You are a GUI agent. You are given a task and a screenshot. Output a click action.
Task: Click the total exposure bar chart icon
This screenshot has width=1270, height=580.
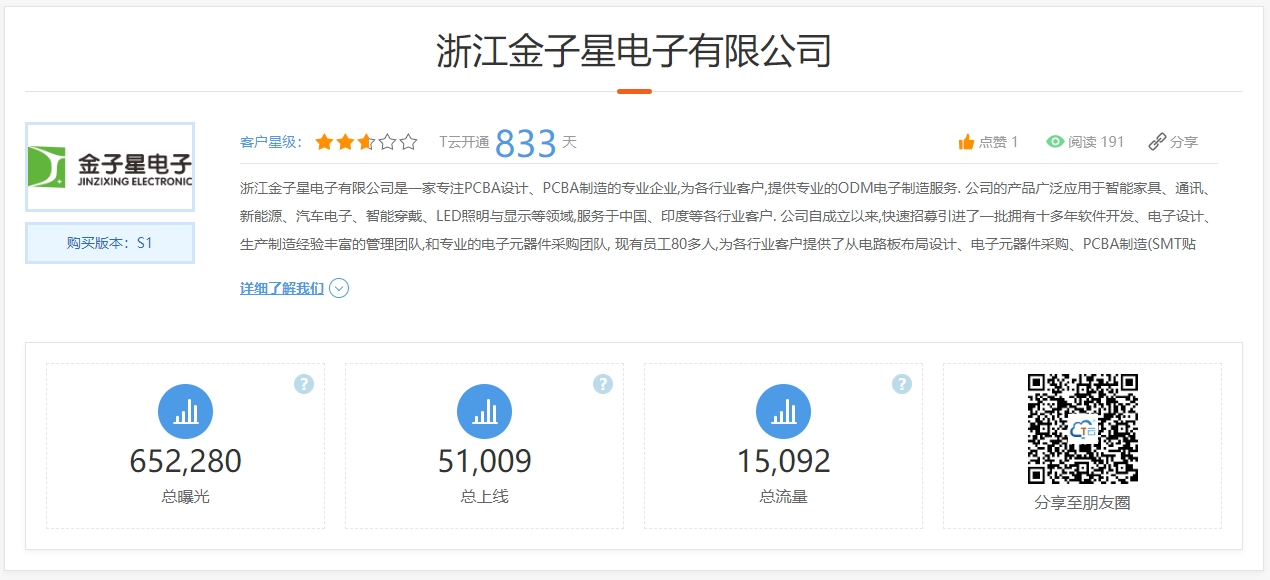185,411
